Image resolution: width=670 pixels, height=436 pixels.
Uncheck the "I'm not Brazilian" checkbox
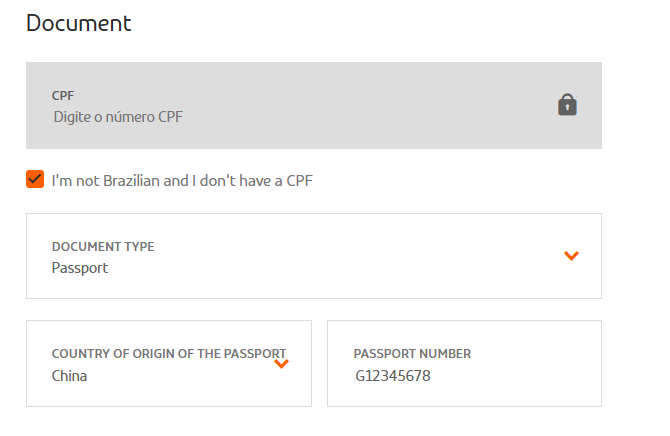(35, 180)
